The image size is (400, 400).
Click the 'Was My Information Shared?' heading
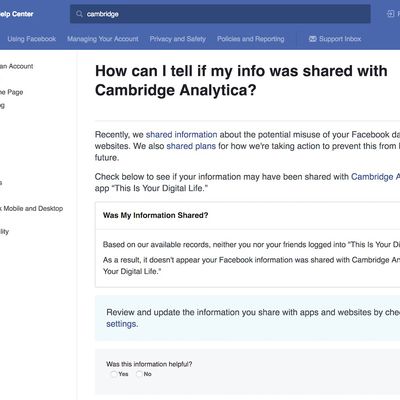155,215
